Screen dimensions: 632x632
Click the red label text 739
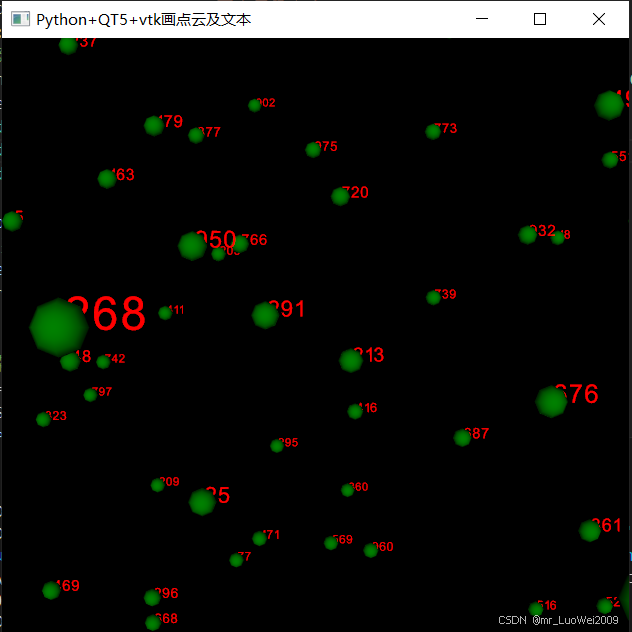point(445,294)
